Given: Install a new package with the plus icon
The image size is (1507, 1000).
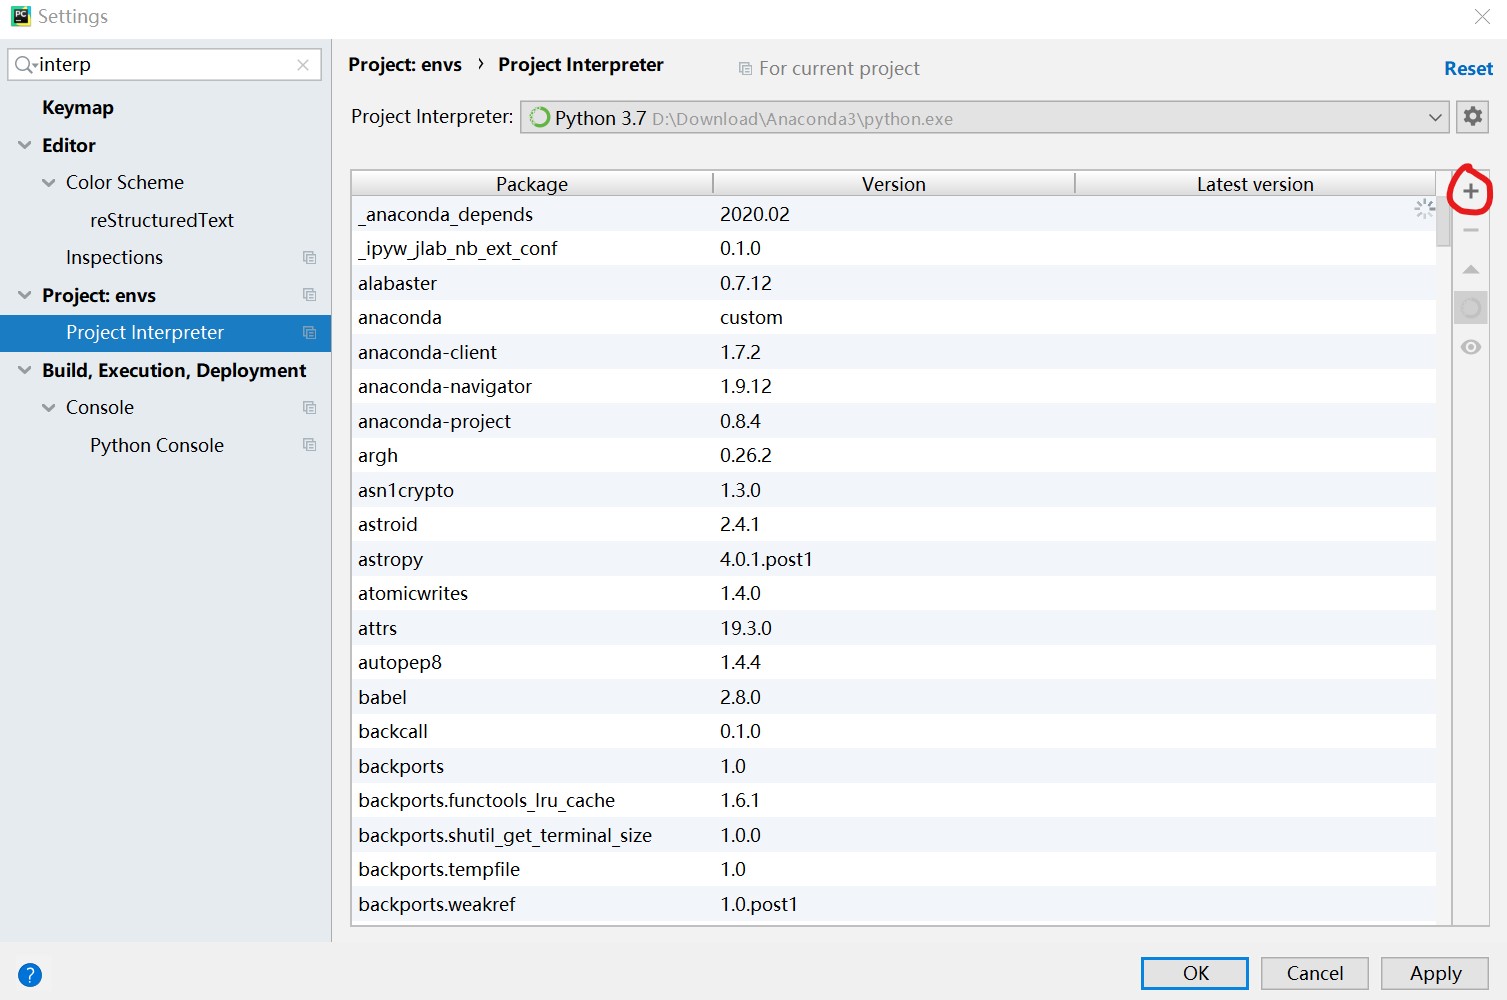Looking at the screenshot, I should (1469, 190).
